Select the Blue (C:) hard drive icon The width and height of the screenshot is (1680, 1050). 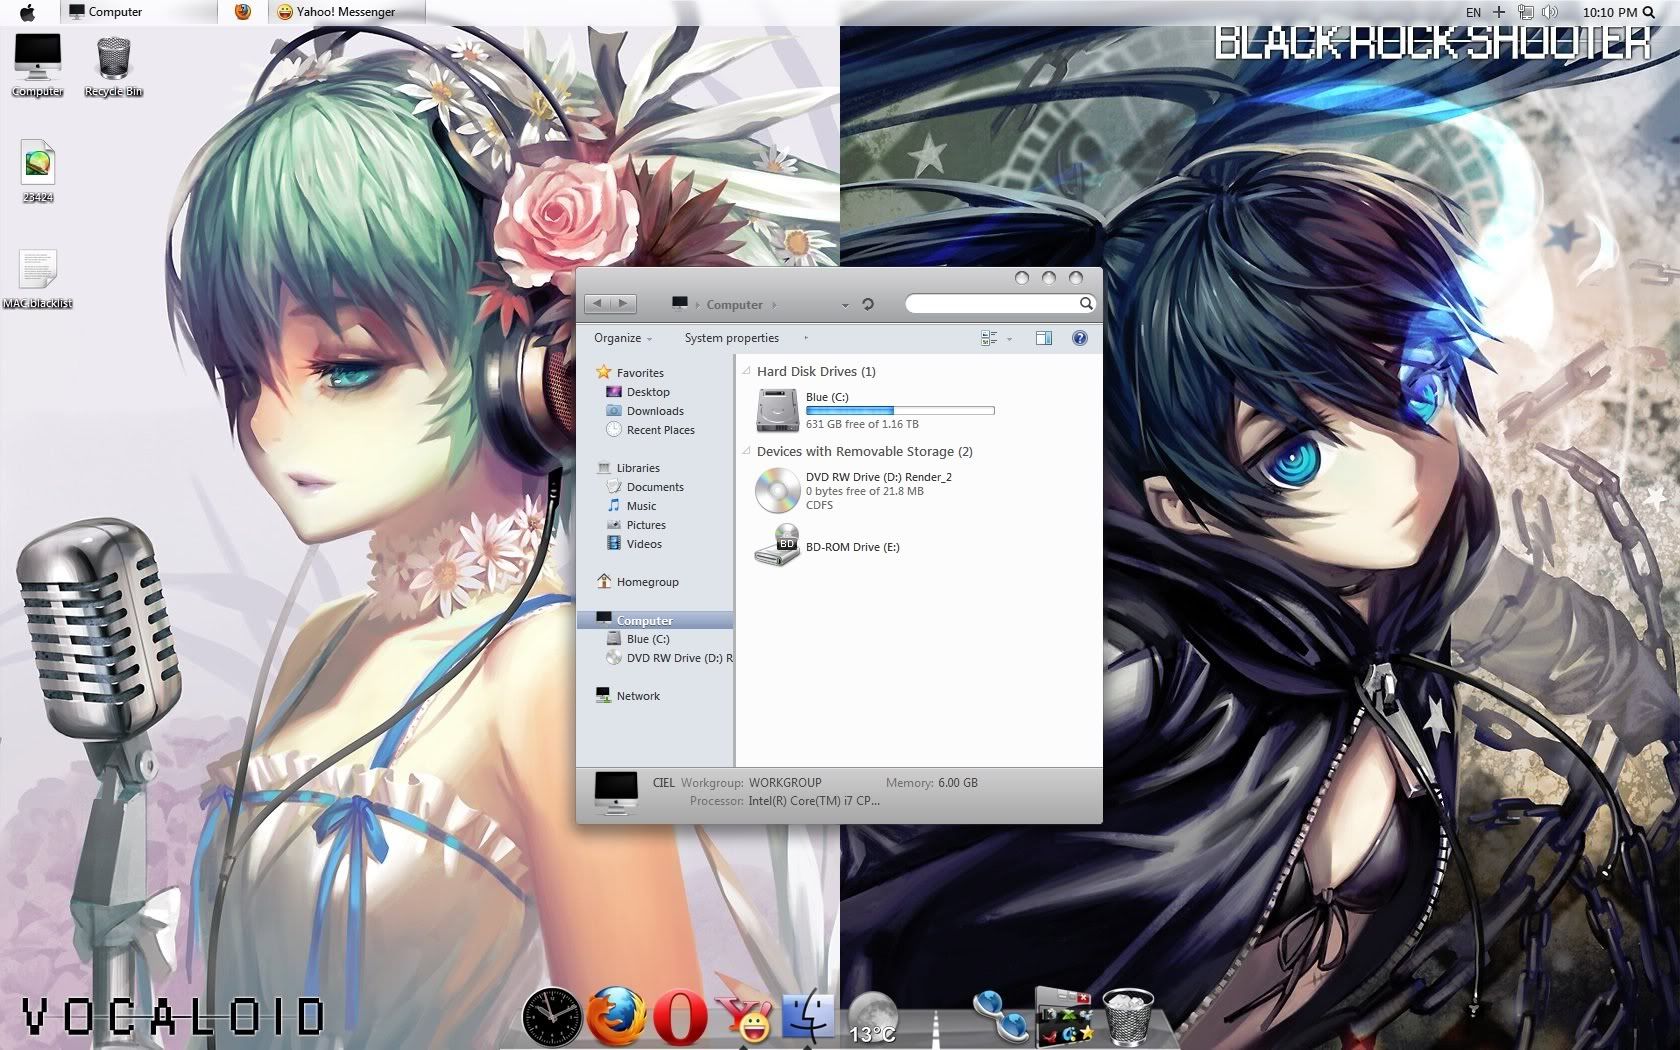click(777, 410)
